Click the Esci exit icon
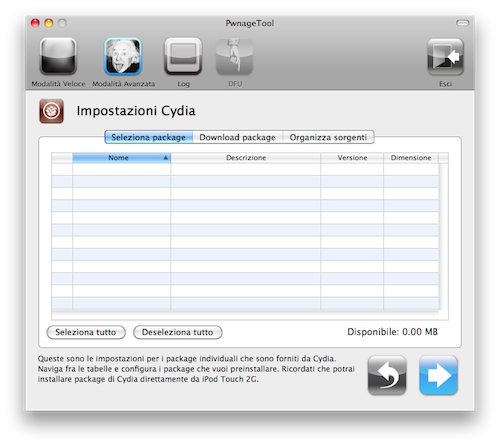 pos(445,57)
